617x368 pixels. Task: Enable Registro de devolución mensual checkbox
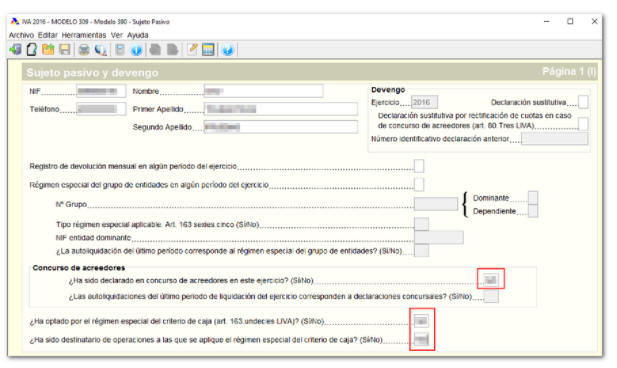[419, 166]
